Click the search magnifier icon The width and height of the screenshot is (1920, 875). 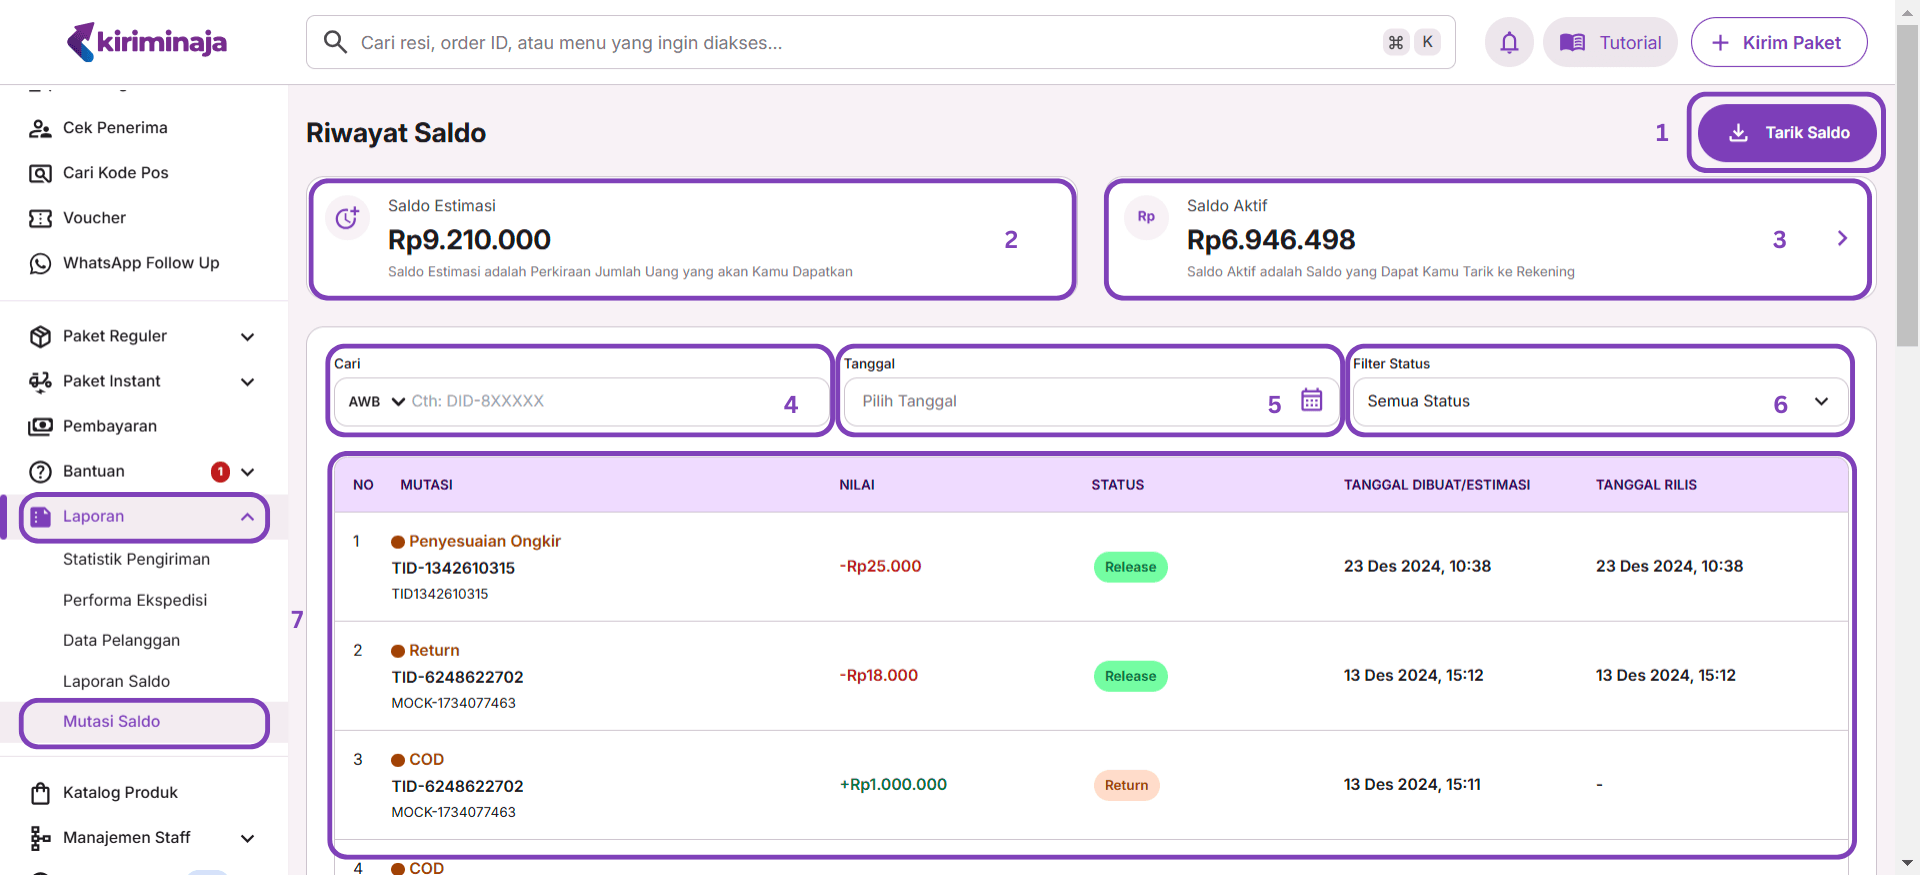335,42
